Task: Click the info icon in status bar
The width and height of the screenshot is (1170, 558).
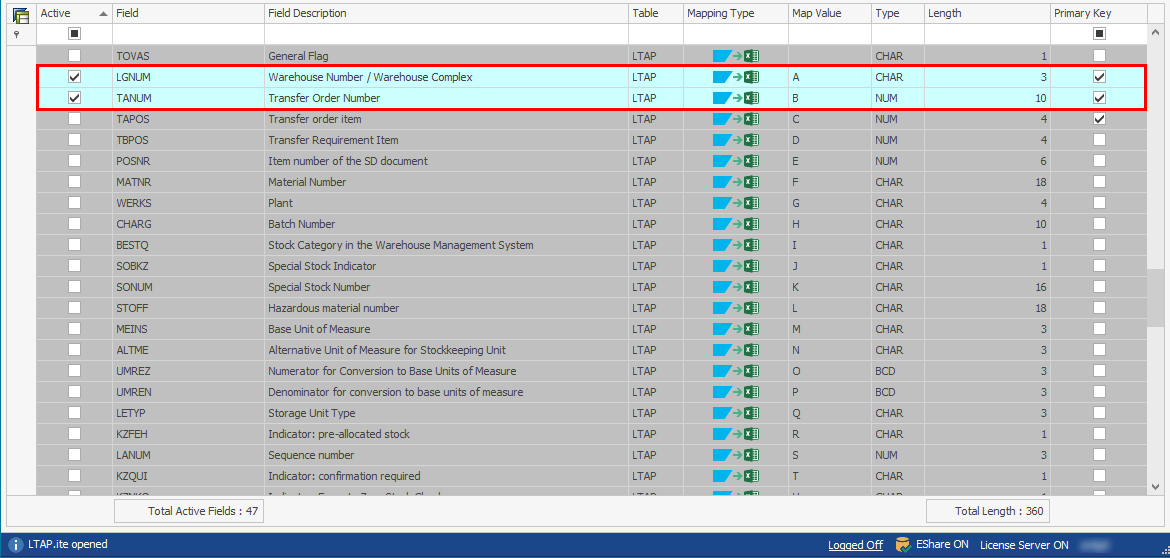Action: coord(16,545)
